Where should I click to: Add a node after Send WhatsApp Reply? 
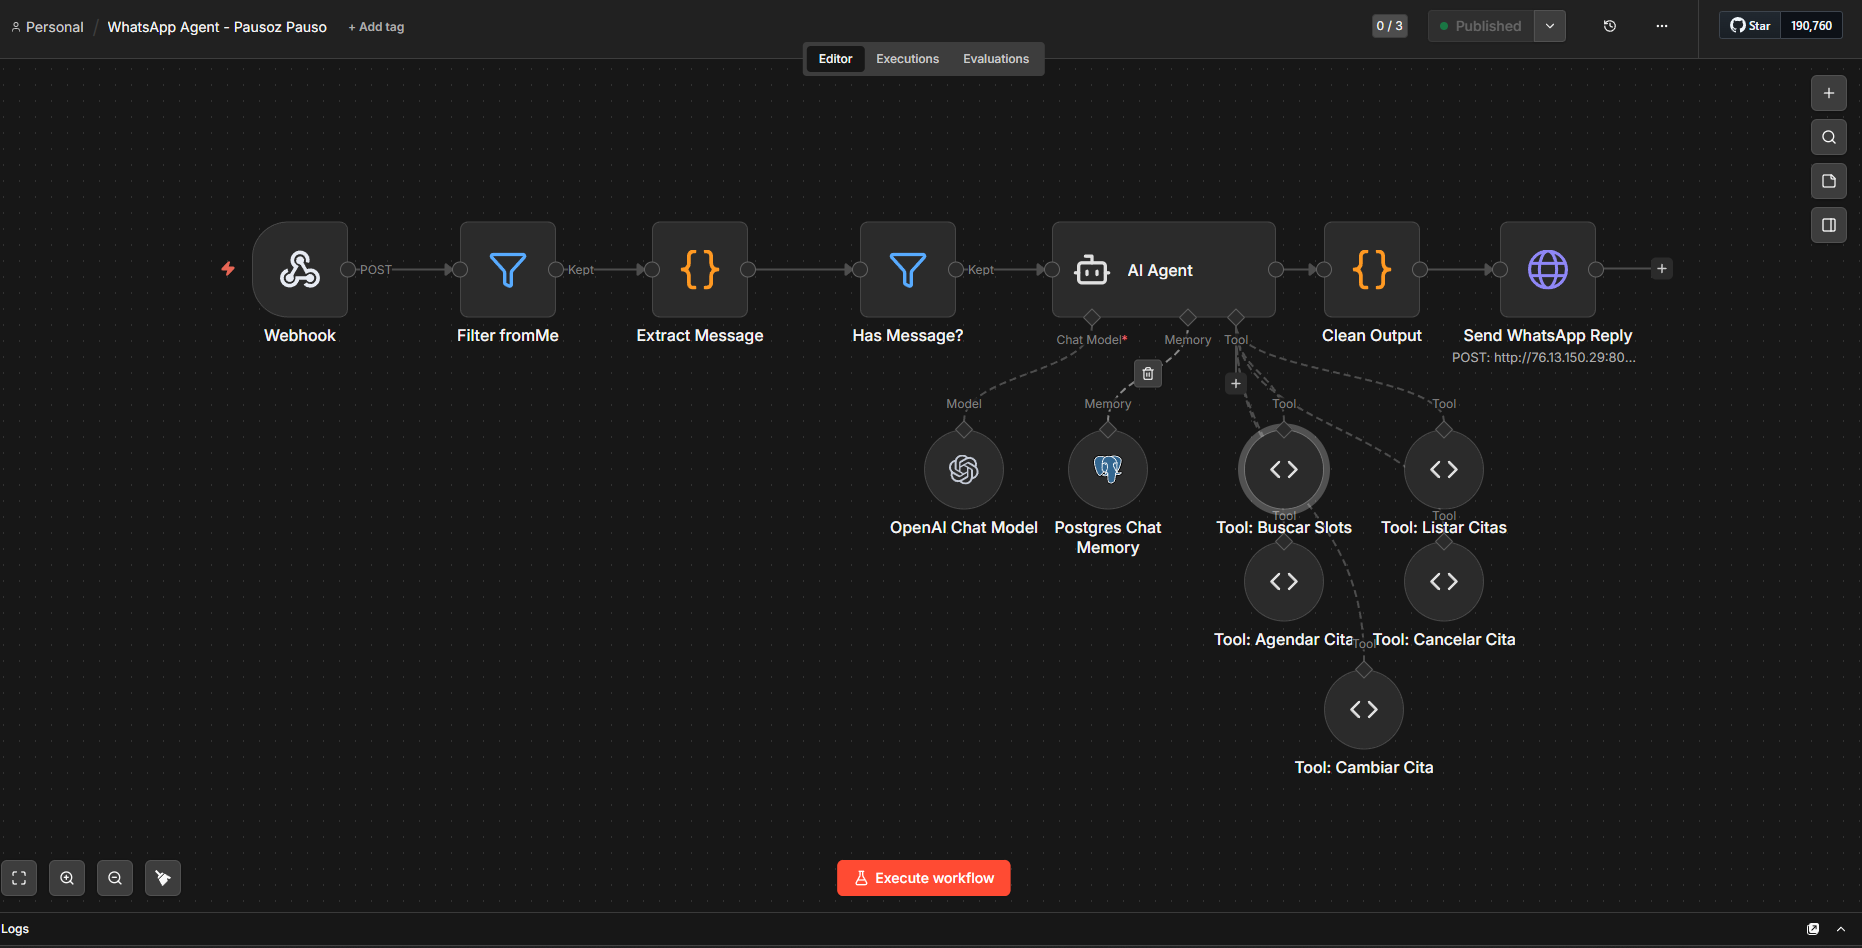[1662, 268]
